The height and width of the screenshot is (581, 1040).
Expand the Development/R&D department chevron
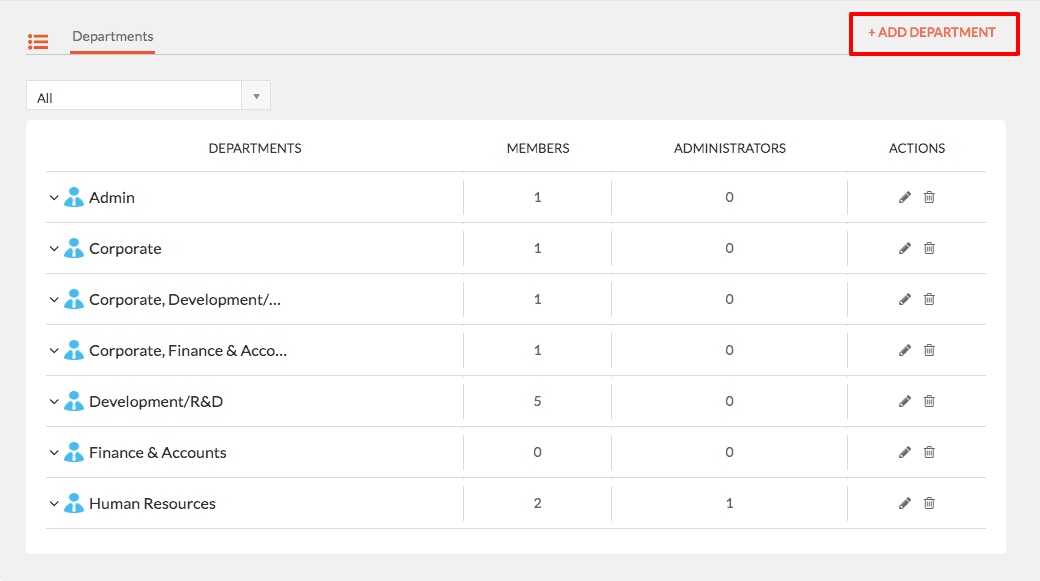coord(54,402)
